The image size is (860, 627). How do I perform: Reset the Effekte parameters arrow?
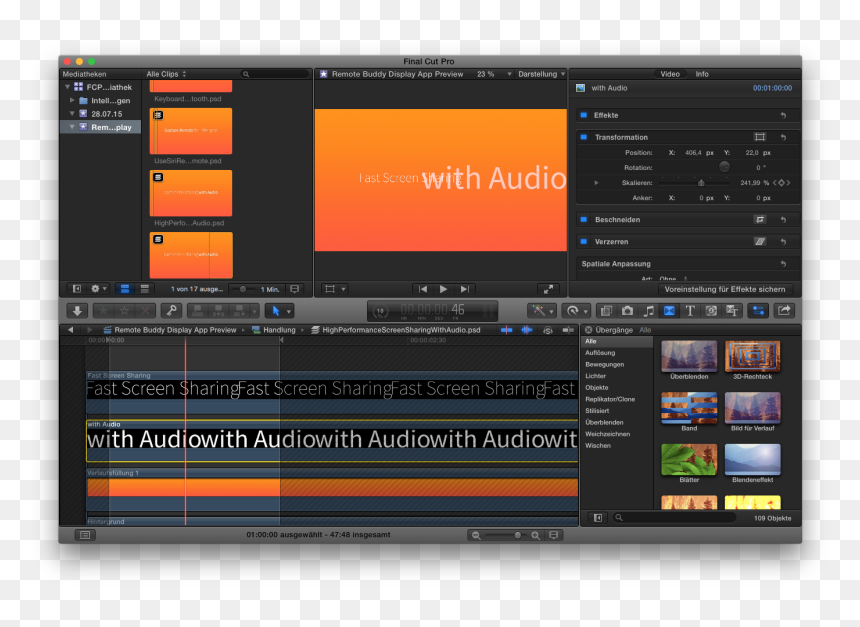click(783, 115)
